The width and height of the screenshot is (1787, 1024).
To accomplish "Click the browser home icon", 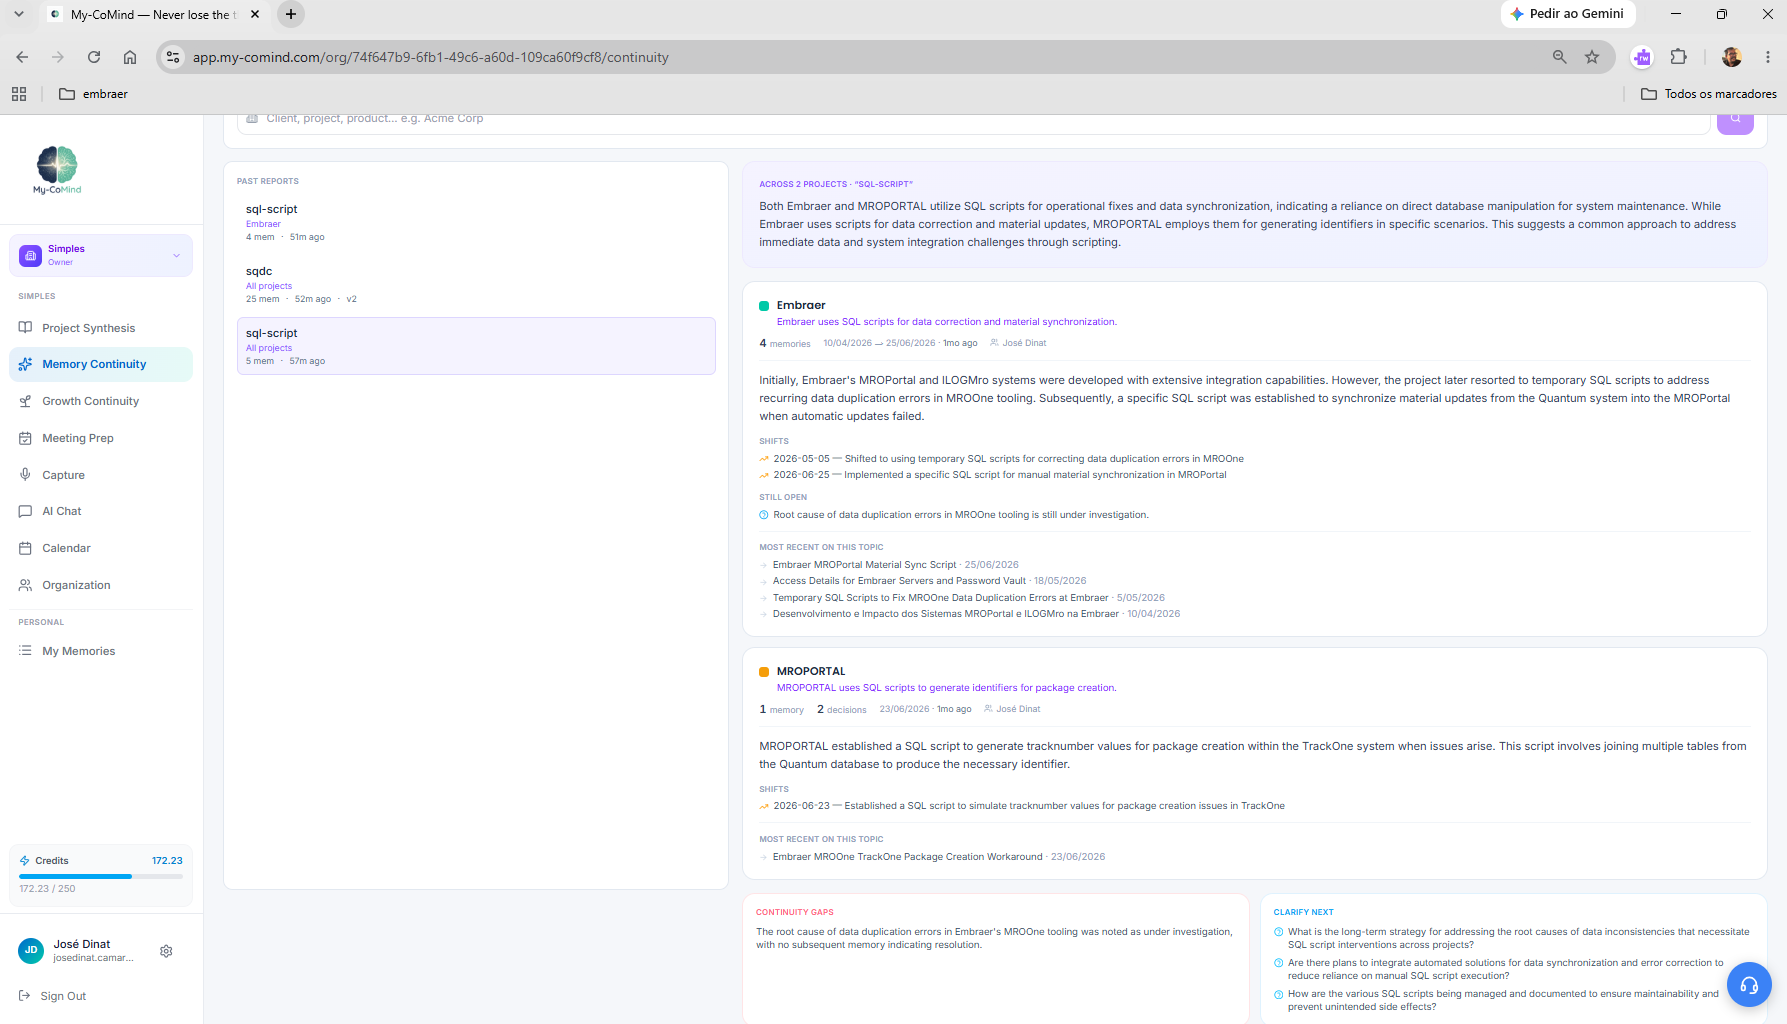I will (130, 57).
